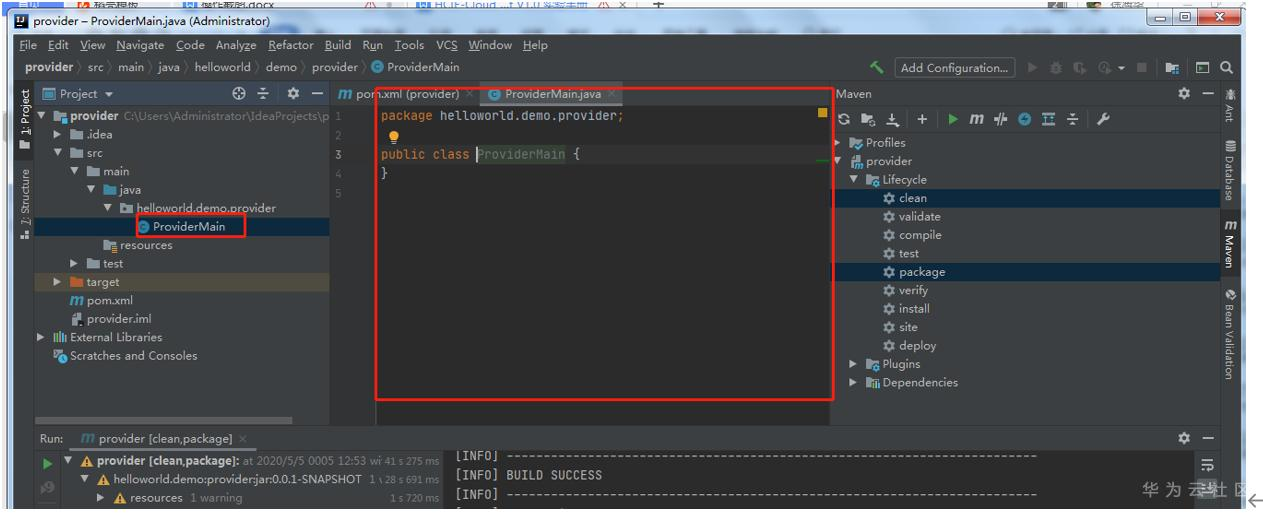This screenshot has width=1263, height=515.
Task: Collapse all in the Project panel
Action: pos(264,93)
